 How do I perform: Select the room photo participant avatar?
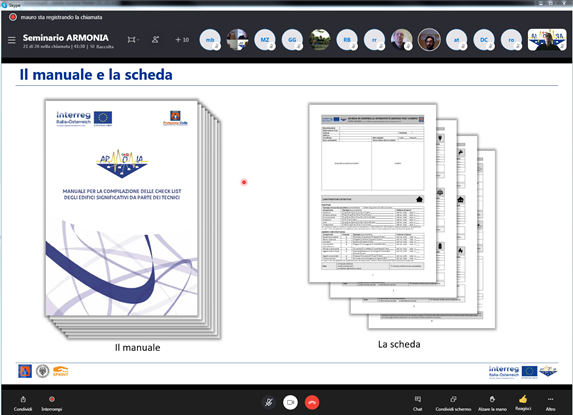(238, 39)
